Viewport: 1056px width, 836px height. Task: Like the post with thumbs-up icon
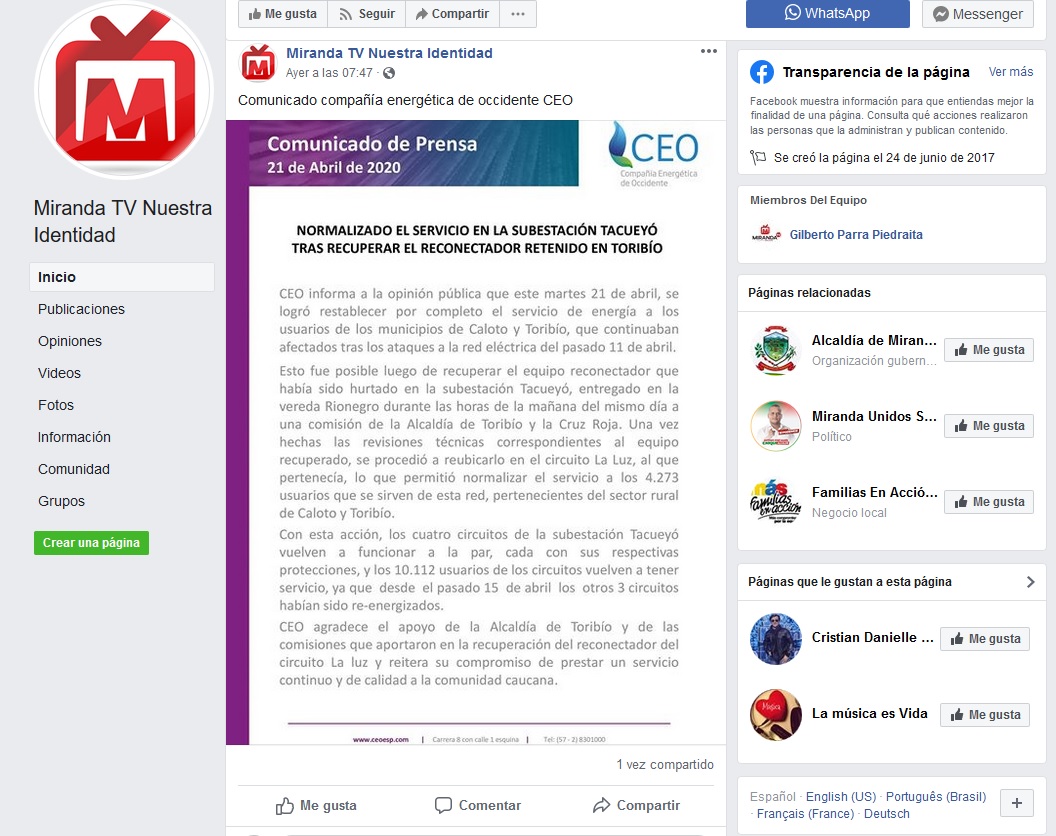[316, 806]
